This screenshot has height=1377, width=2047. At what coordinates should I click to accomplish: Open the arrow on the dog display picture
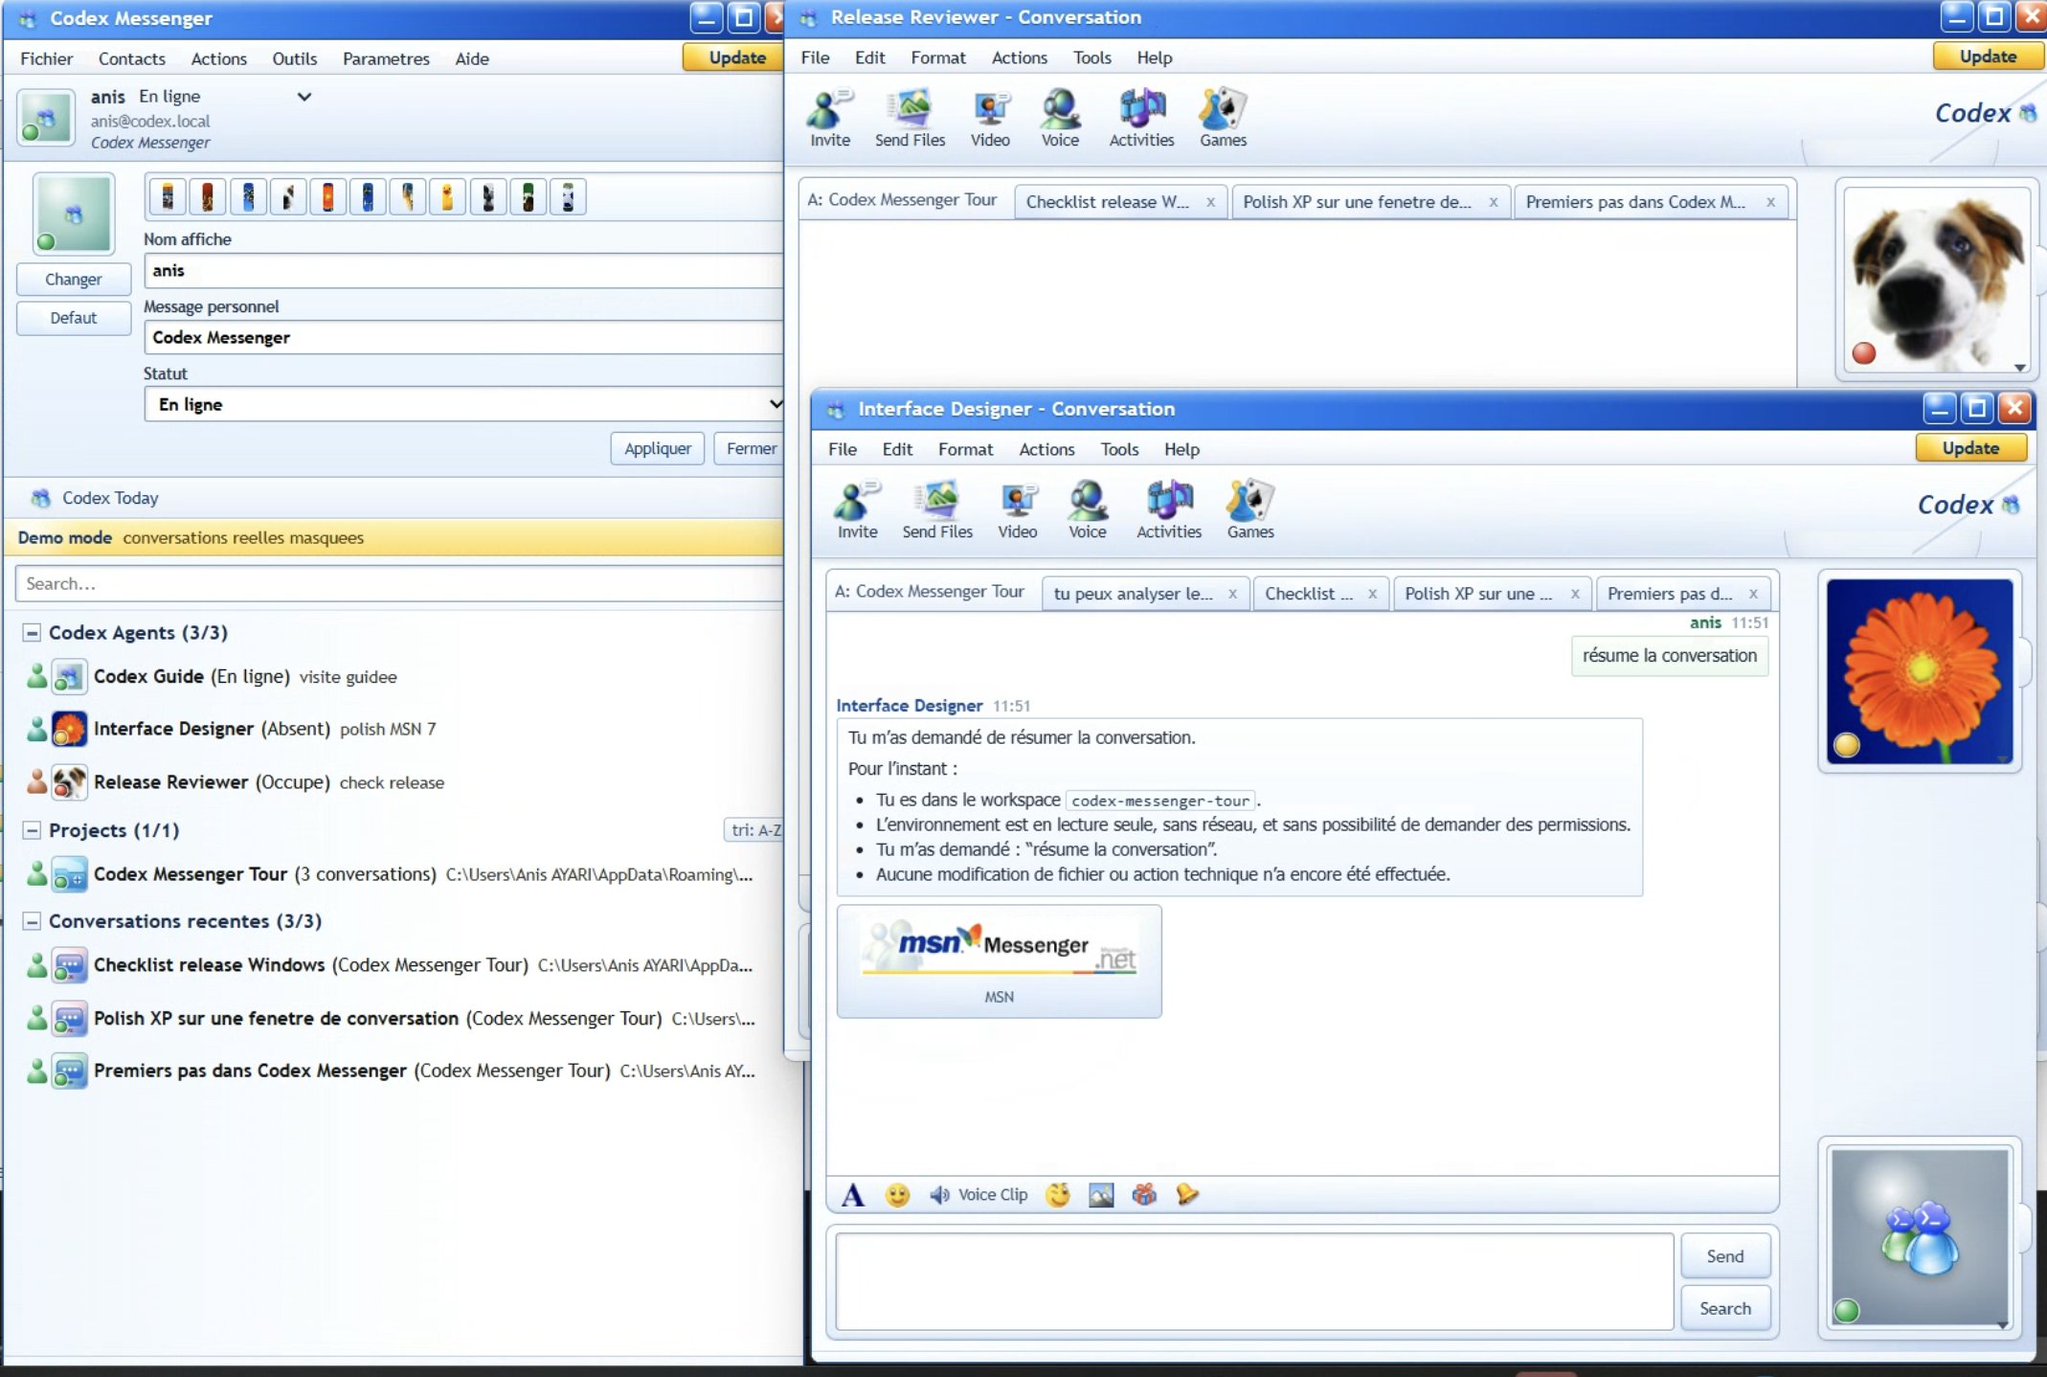tap(2019, 368)
